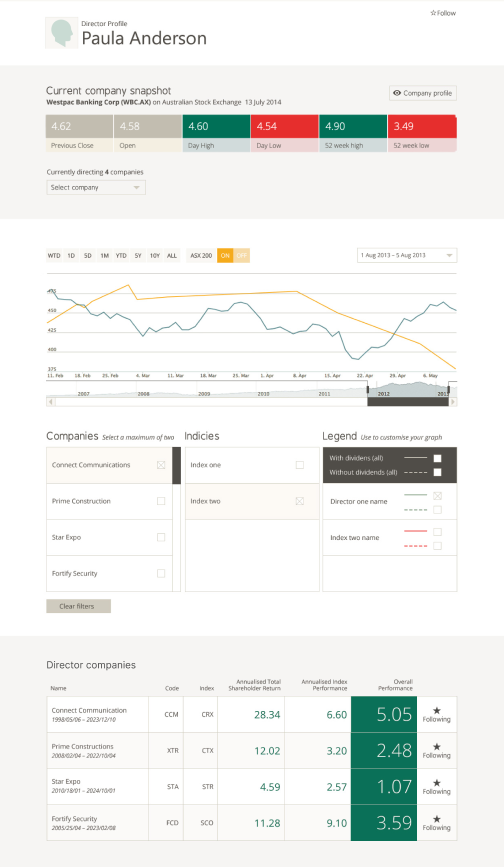The width and height of the screenshot is (504, 867).
Task: Check Prime Construction company checkbox
Action: point(161,501)
